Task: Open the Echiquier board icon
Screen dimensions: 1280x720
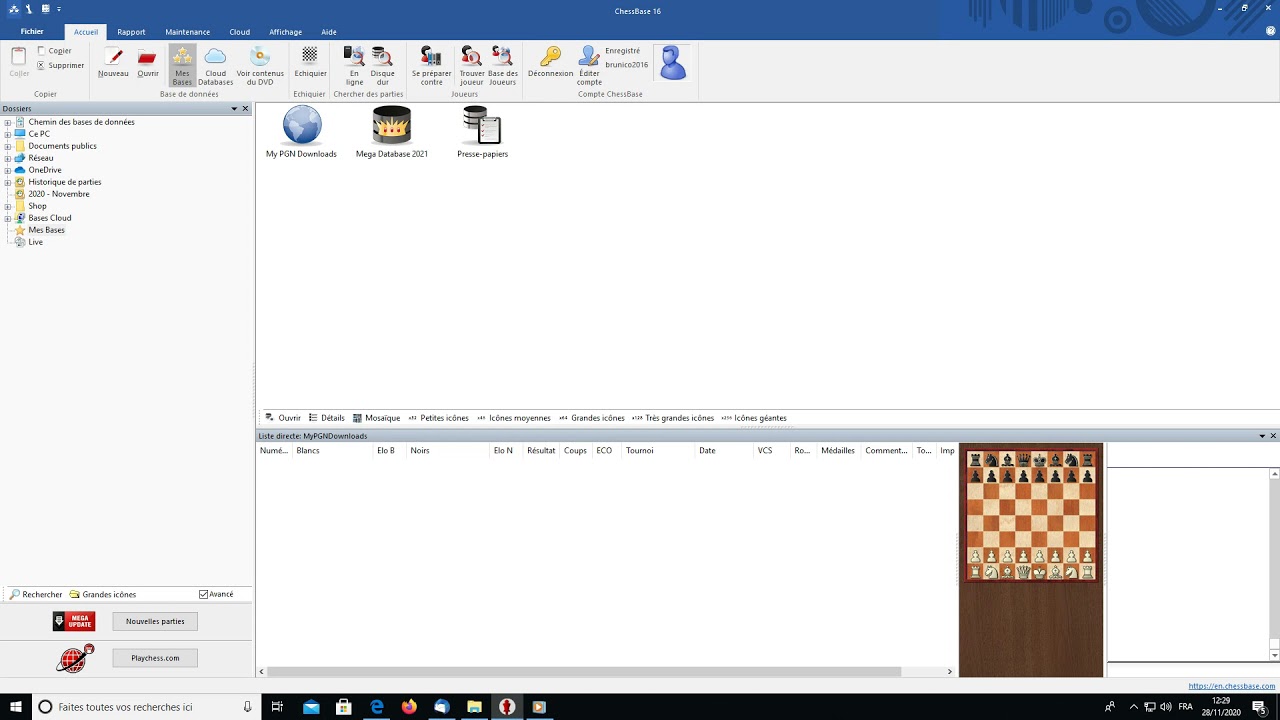Action: [x=310, y=62]
